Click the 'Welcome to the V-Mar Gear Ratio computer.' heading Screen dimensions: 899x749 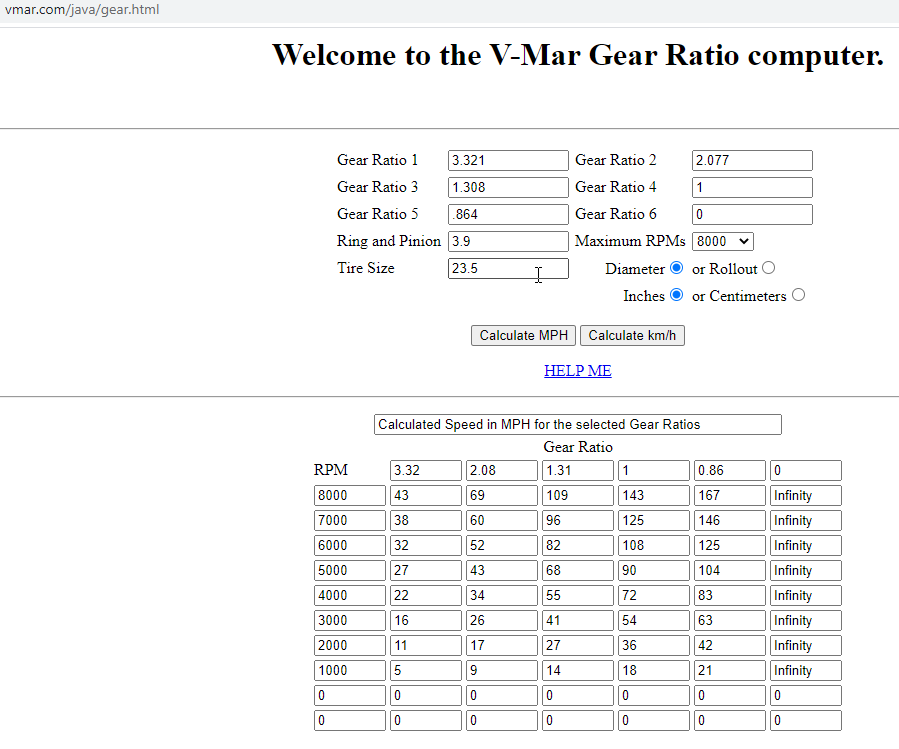tap(577, 55)
